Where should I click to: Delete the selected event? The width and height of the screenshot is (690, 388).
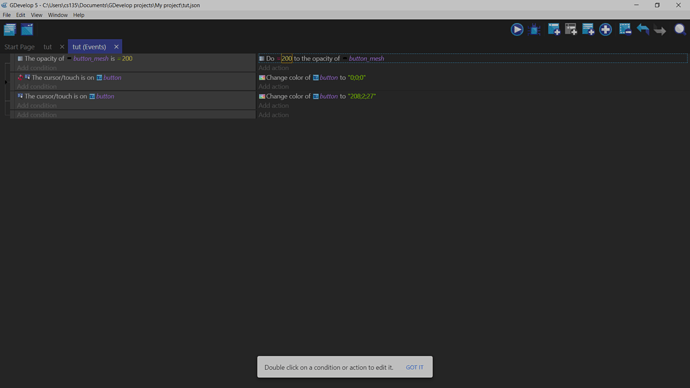(x=625, y=29)
